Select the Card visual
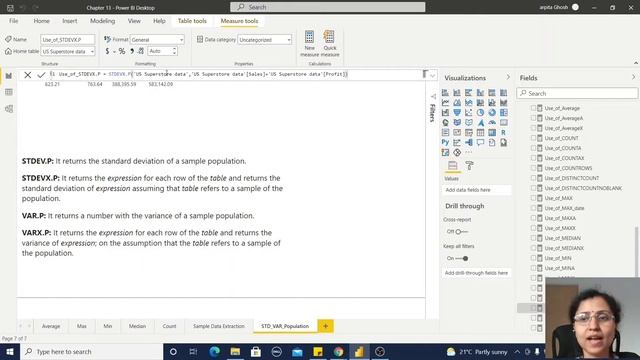640x360 pixels. [x=504, y=122]
